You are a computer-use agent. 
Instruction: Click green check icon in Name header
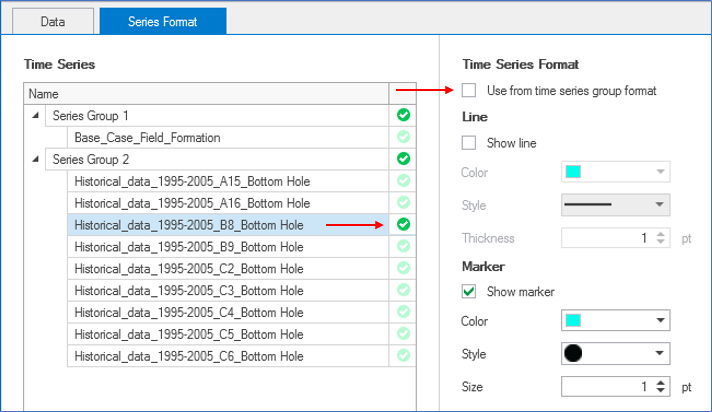click(403, 93)
